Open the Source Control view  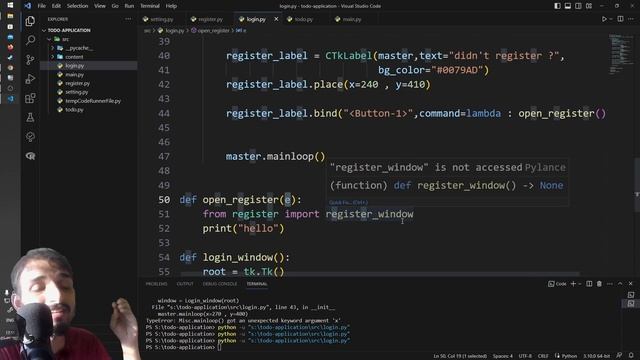(x=30, y=60)
